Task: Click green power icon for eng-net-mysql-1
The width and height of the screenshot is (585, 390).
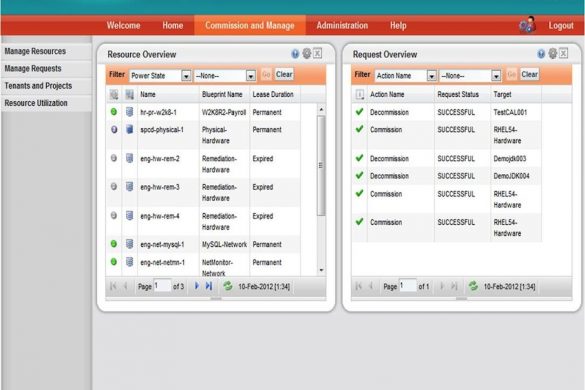Action: (114, 244)
